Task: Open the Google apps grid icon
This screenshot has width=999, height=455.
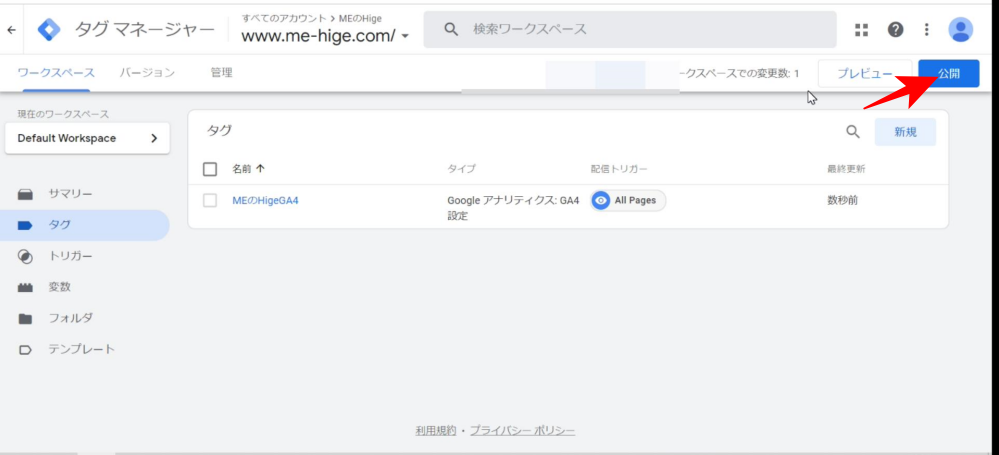Action: [x=861, y=29]
